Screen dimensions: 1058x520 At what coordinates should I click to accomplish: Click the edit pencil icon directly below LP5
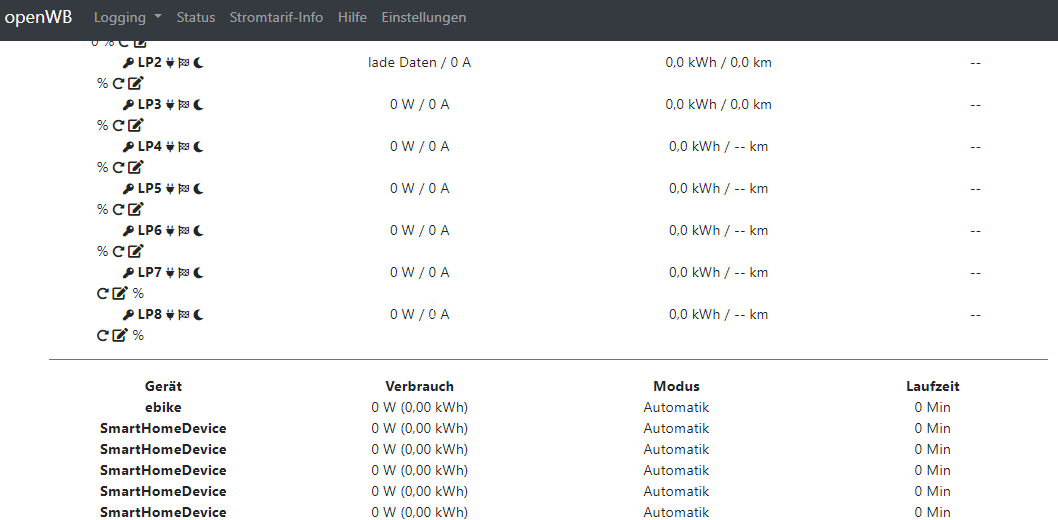(x=136, y=210)
